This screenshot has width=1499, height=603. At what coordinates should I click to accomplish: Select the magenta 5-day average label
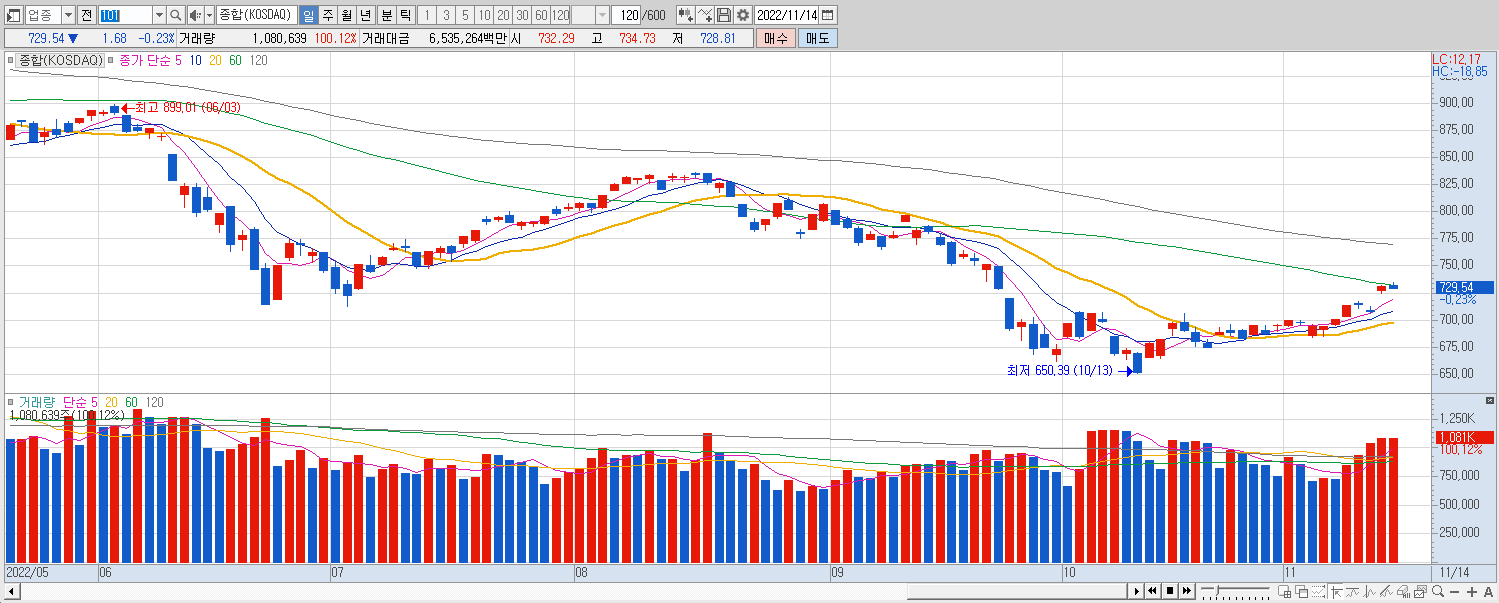pos(178,61)
